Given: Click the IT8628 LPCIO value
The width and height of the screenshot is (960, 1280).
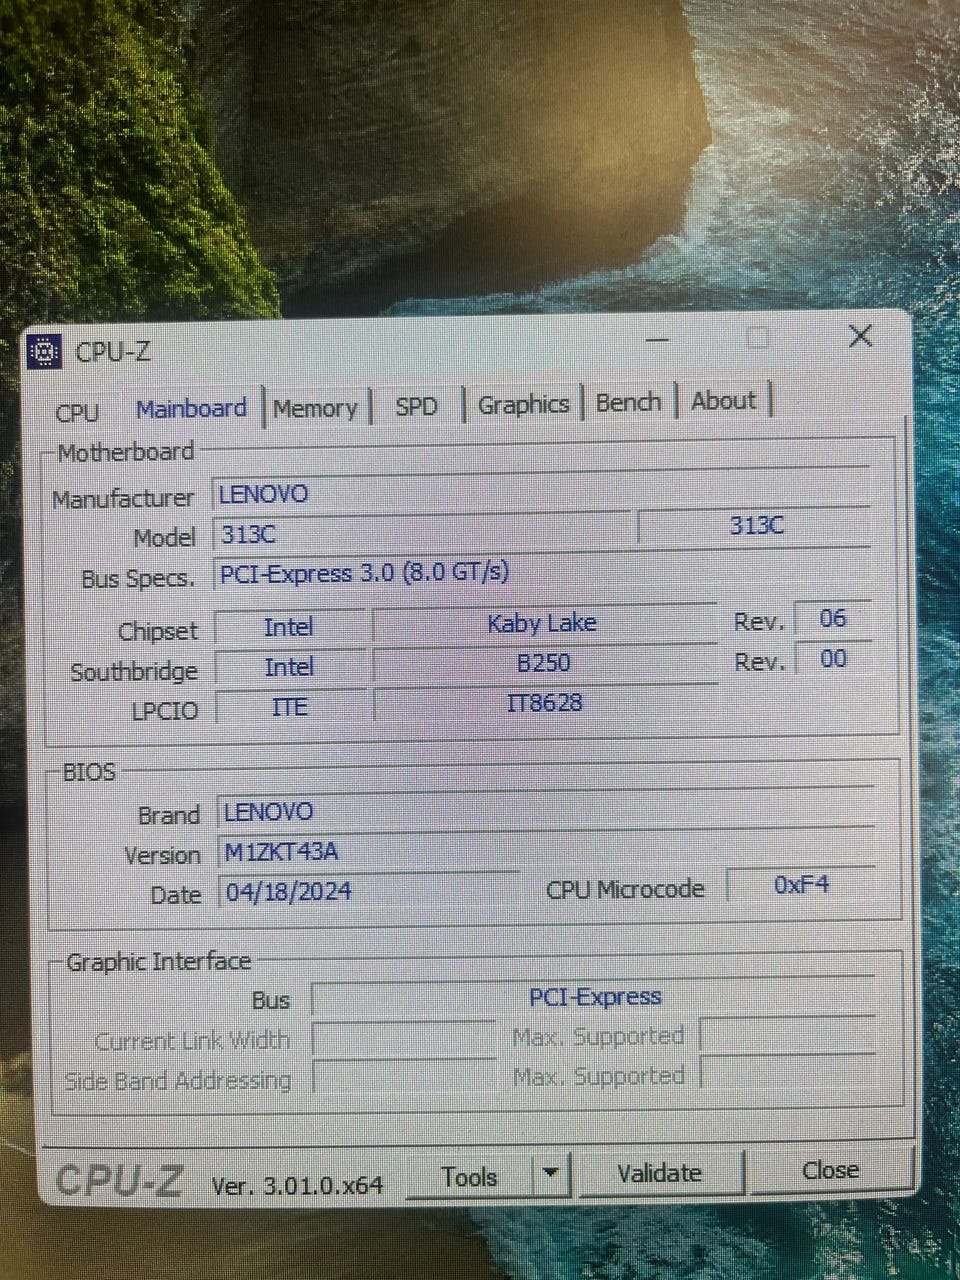Looking at the screenshot, I should click(543, 703).
